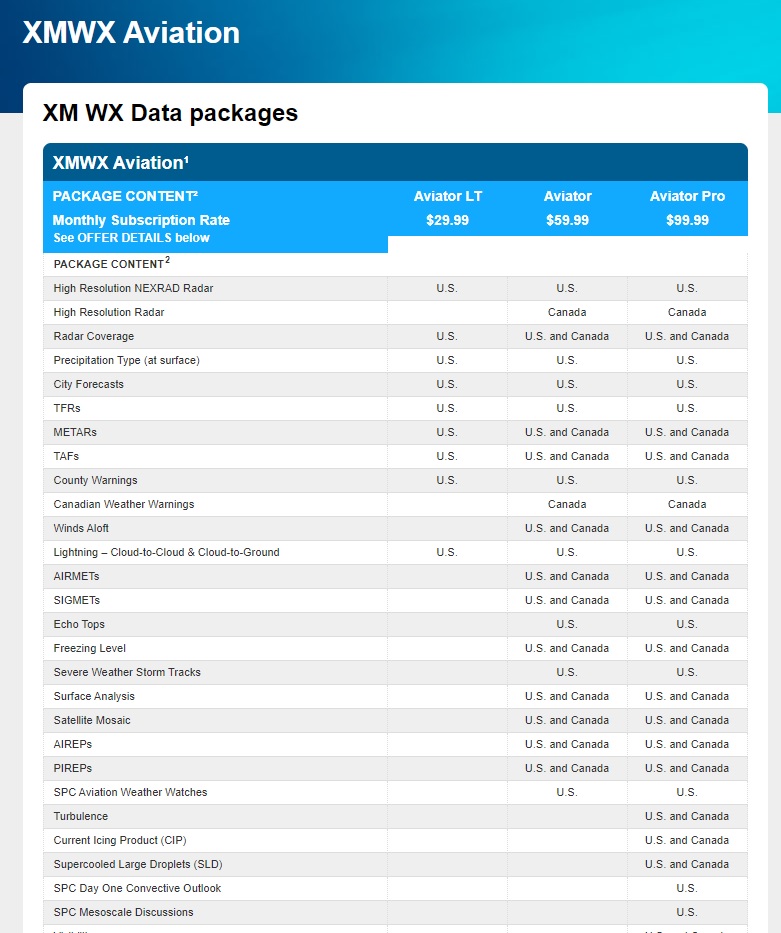This screenshot has height=933, width=781.
Task: Click the $59.99 monthly rate
Action: click(x=567, y=220)
